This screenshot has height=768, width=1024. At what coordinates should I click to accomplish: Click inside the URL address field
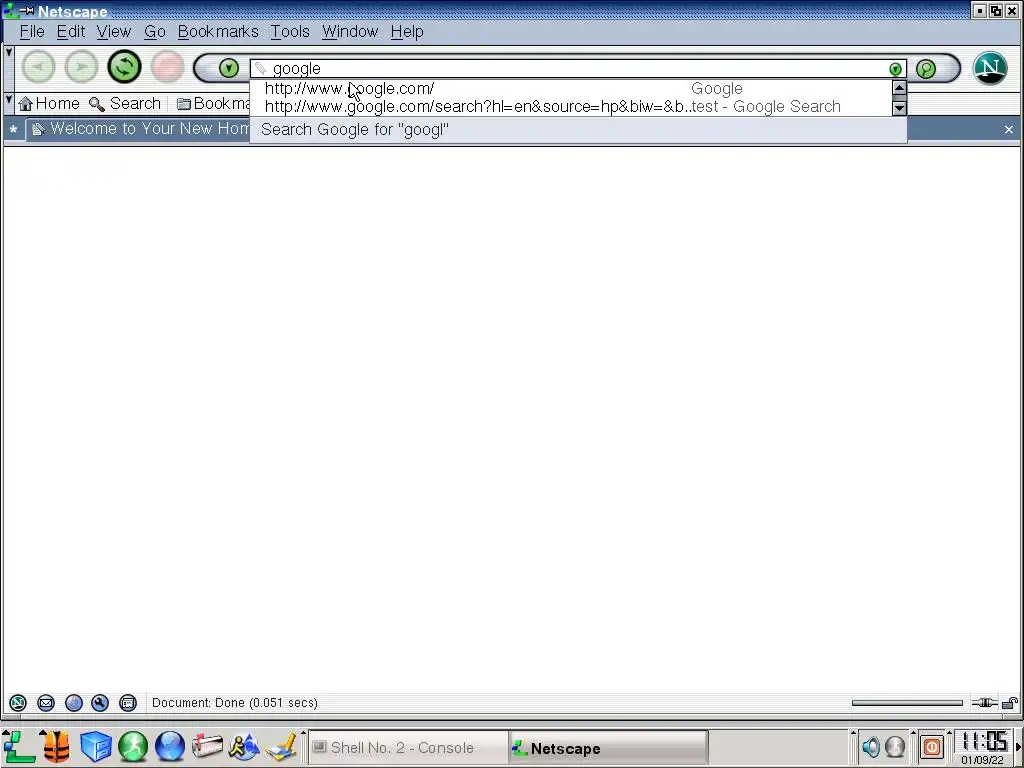[x=578, y=69]
